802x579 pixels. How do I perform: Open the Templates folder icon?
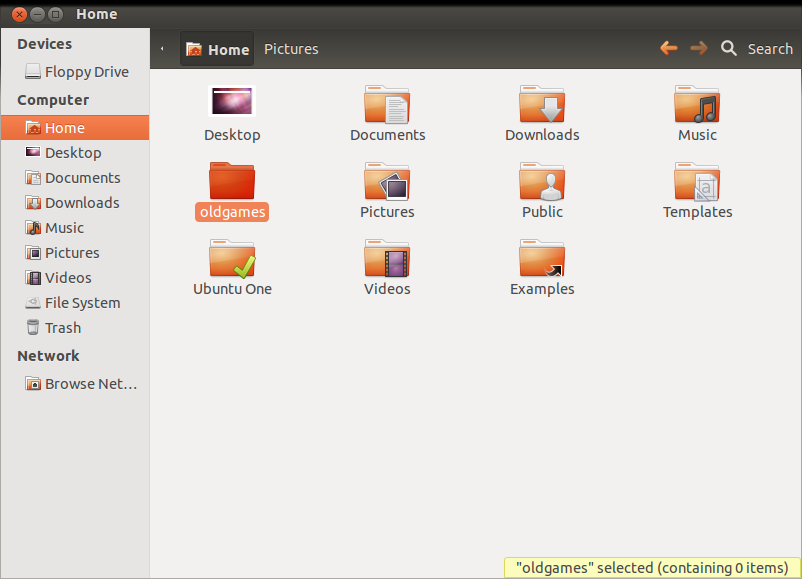tap(697, 182)
